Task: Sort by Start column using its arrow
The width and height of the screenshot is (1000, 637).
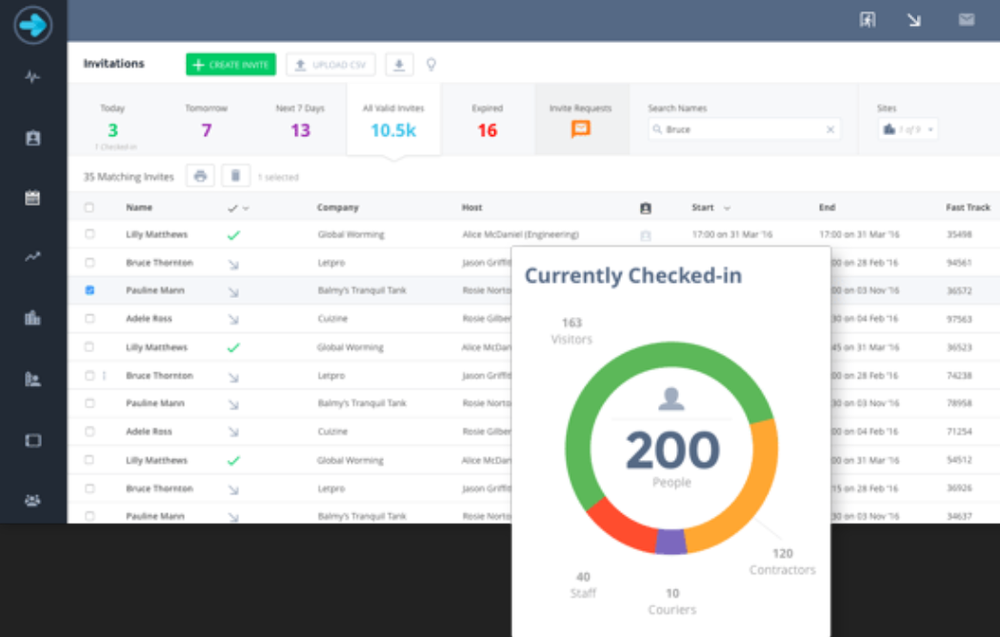Action: 725,207
